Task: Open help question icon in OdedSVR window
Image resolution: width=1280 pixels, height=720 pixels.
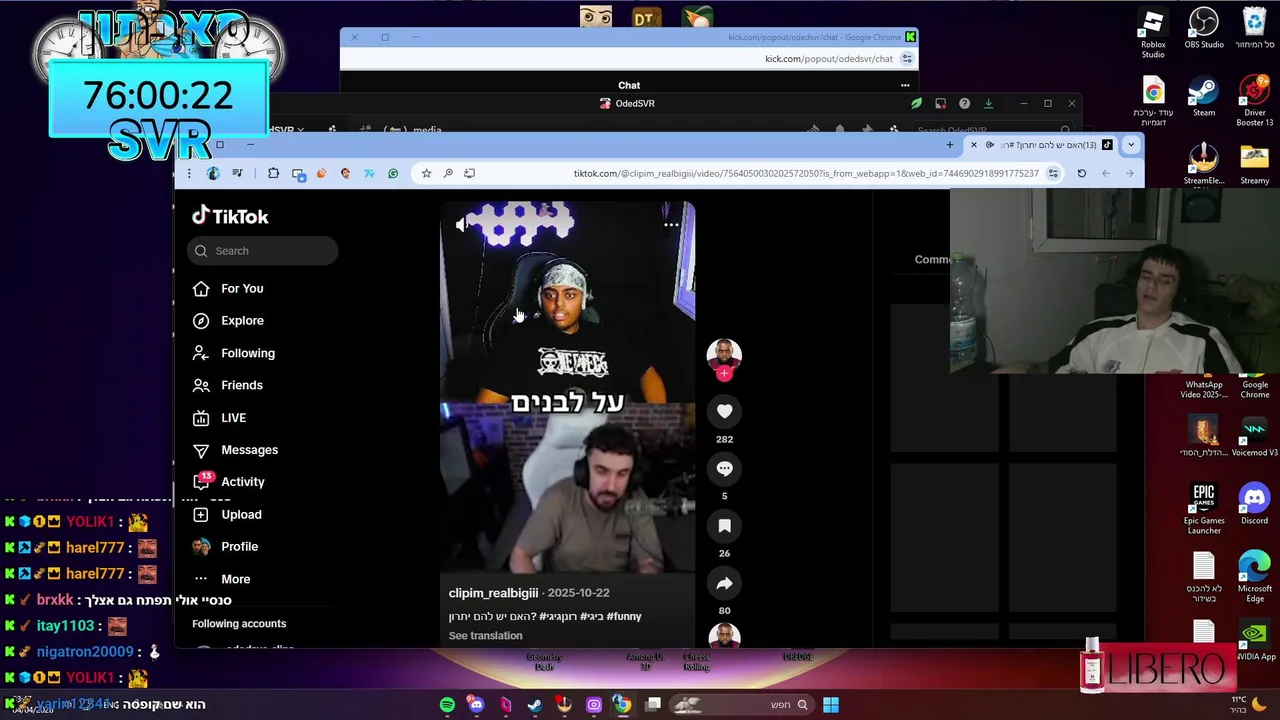Action: click(964, 103)
